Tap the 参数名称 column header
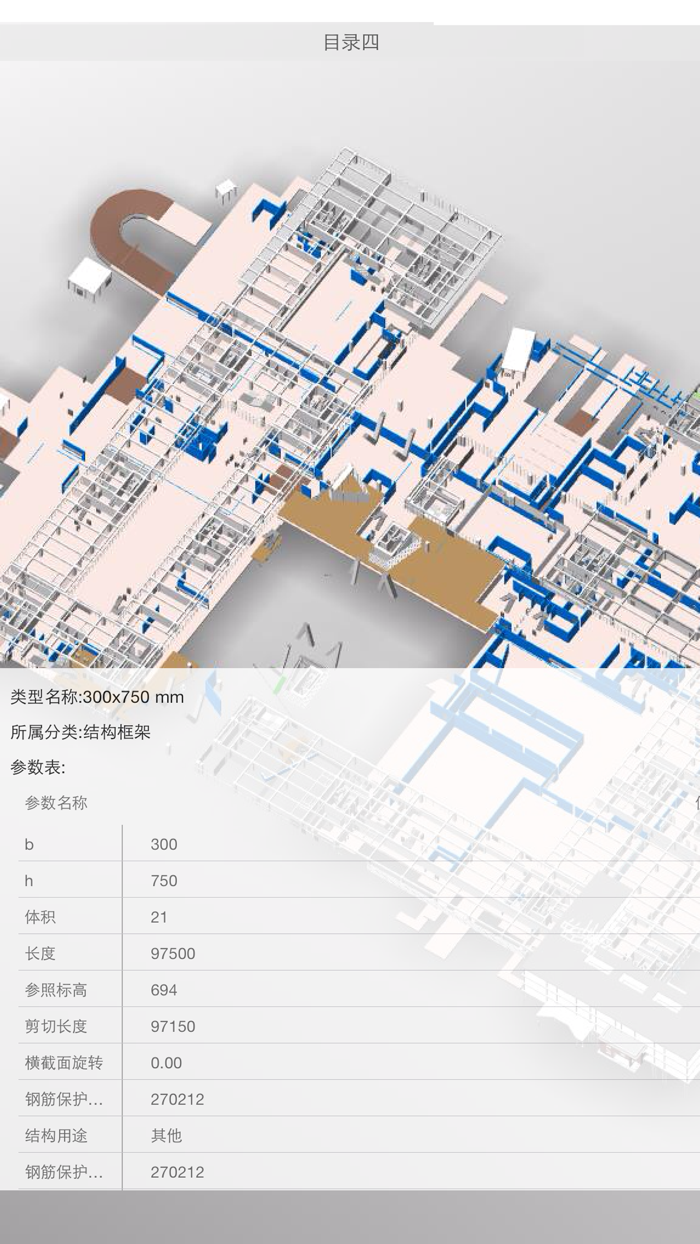This screenshot has height=1244, width=700. (x=56, y=803)
